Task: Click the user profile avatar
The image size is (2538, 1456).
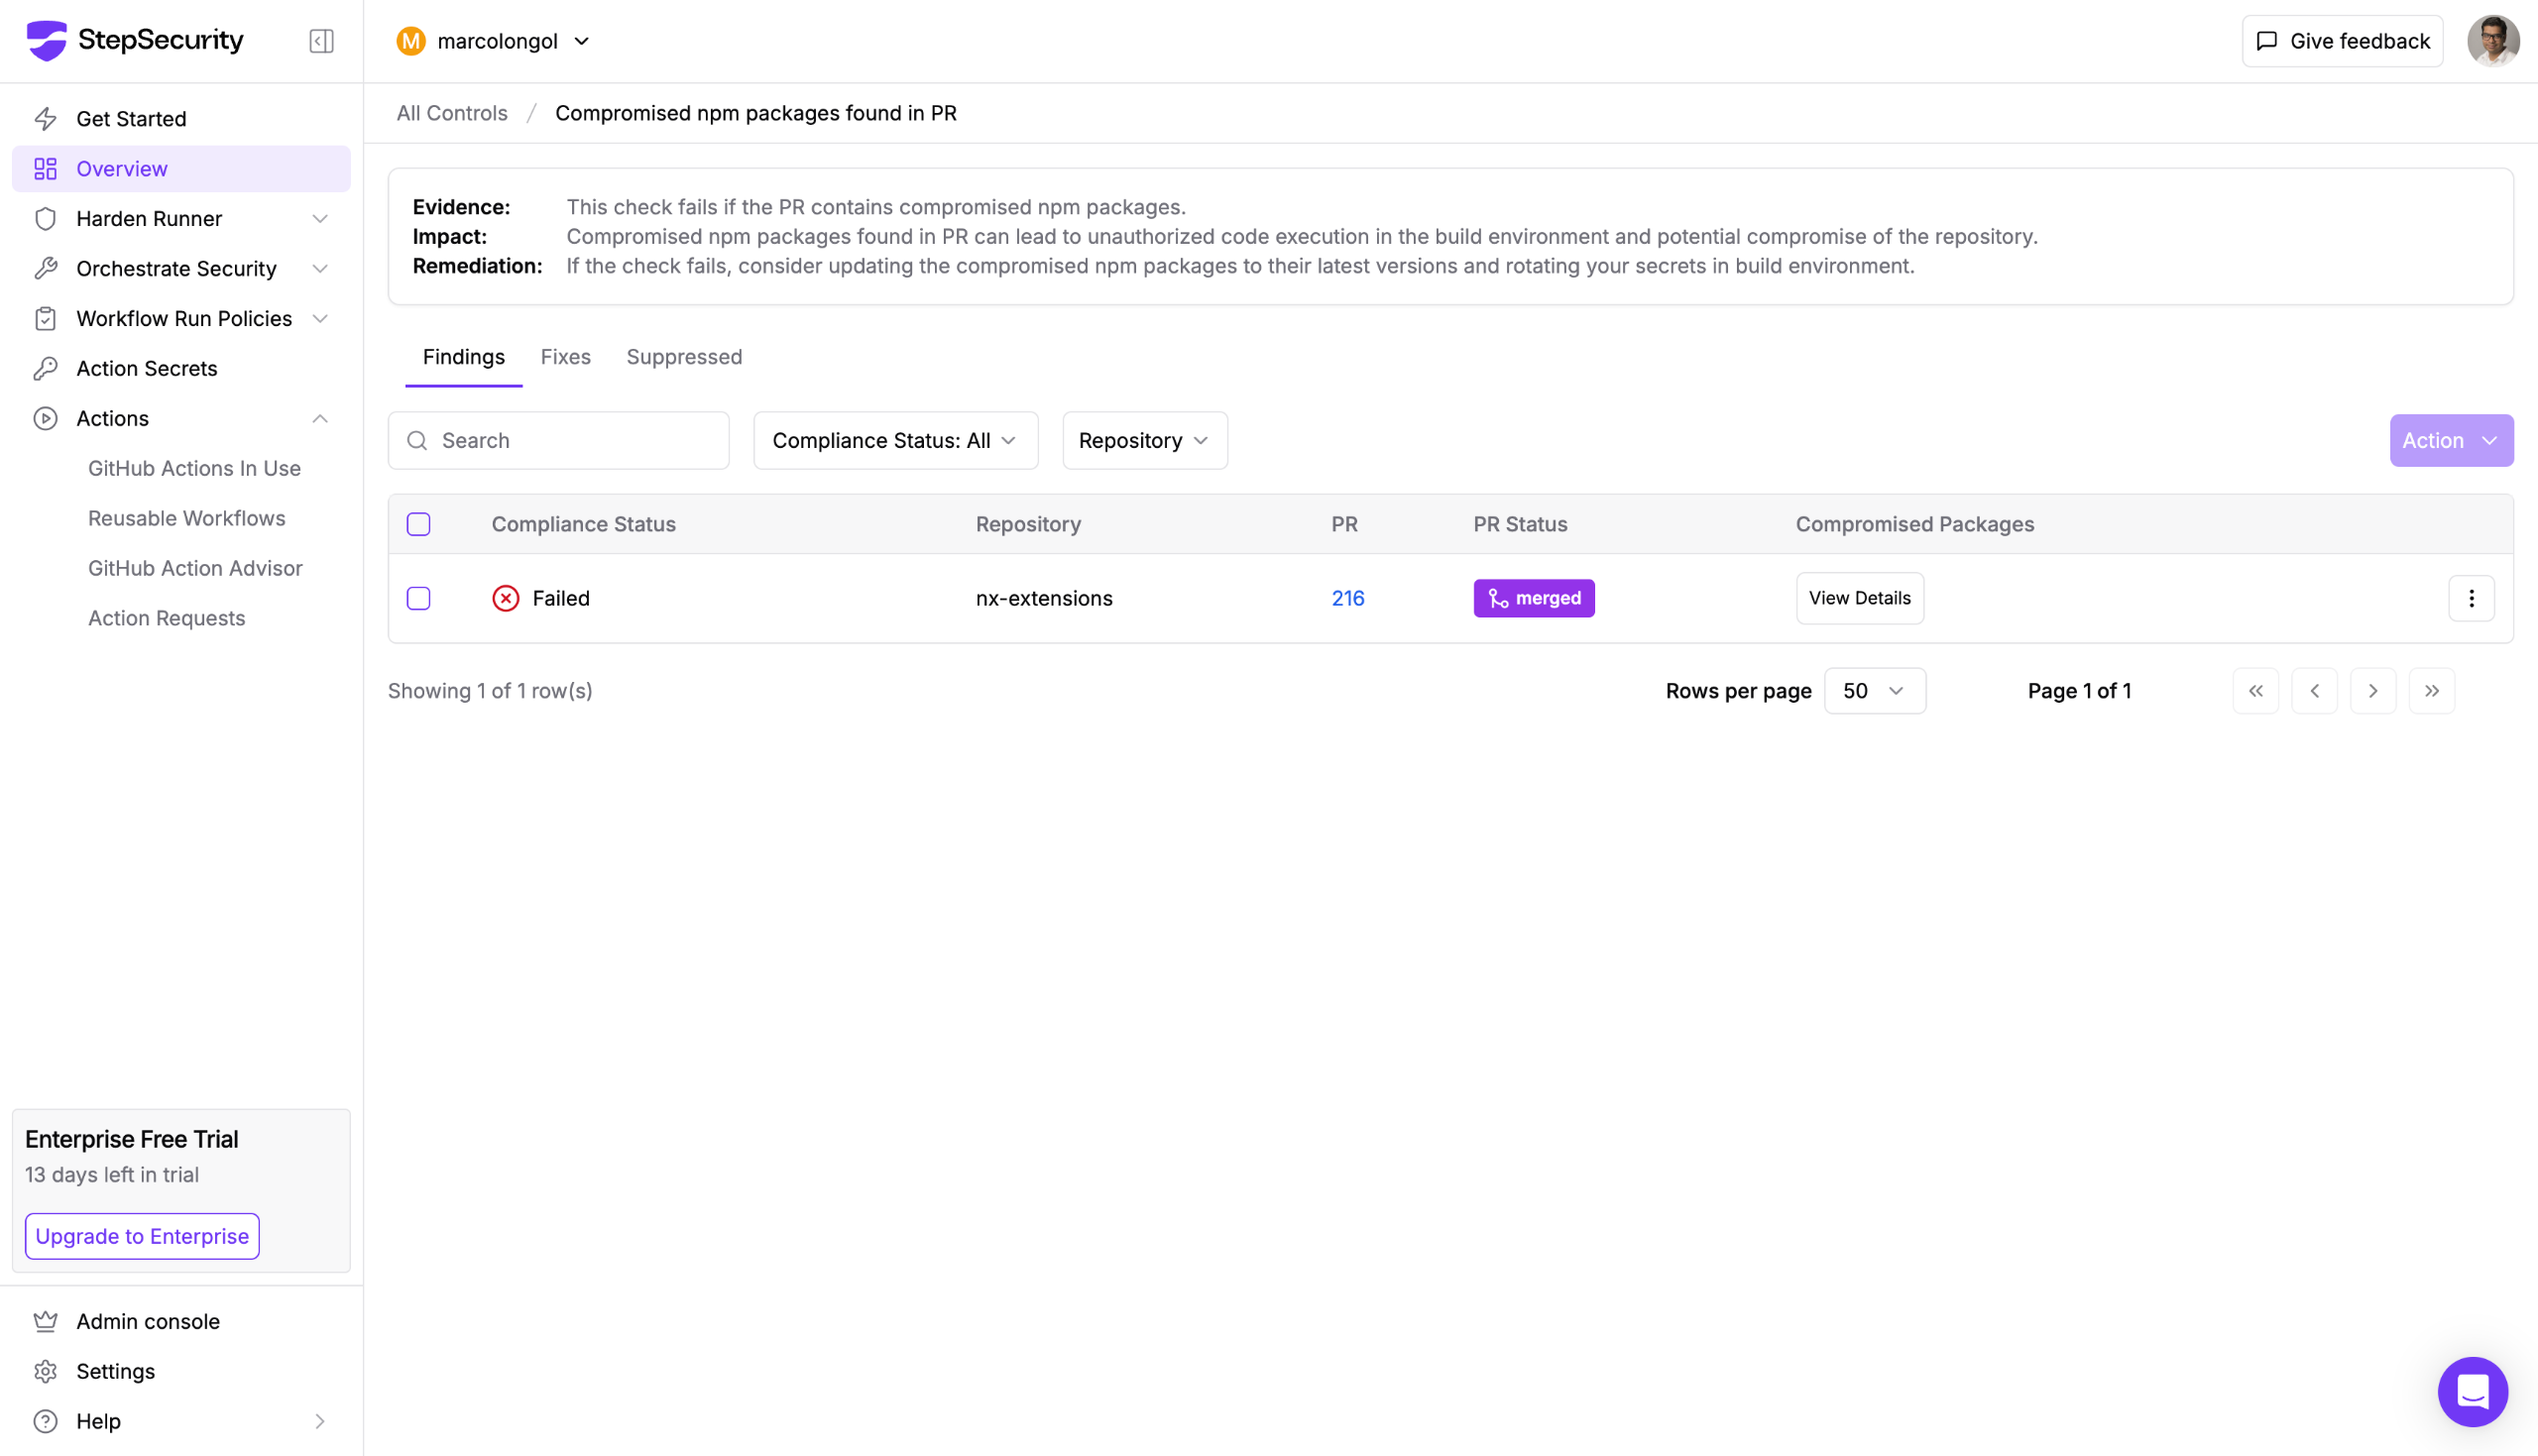Action: pos(2492,41)
